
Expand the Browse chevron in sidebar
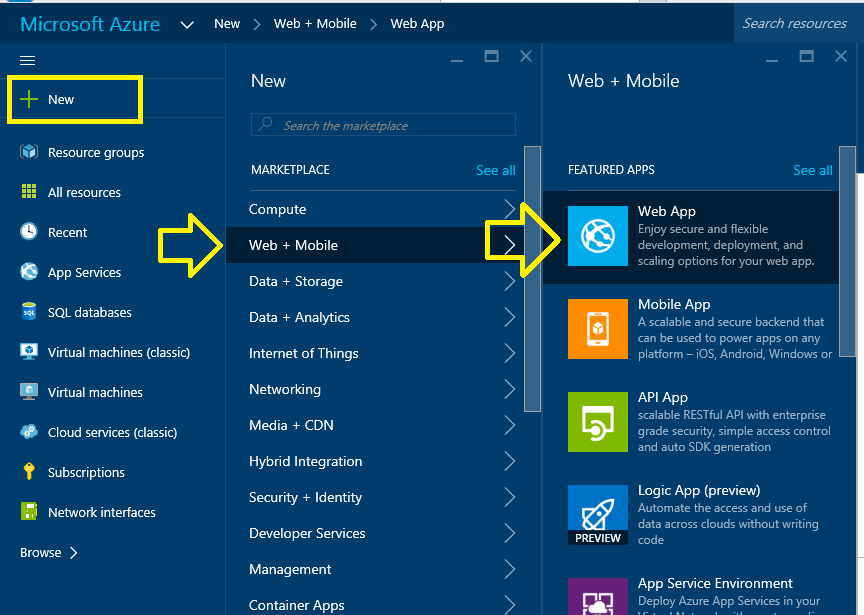point(74,552)
